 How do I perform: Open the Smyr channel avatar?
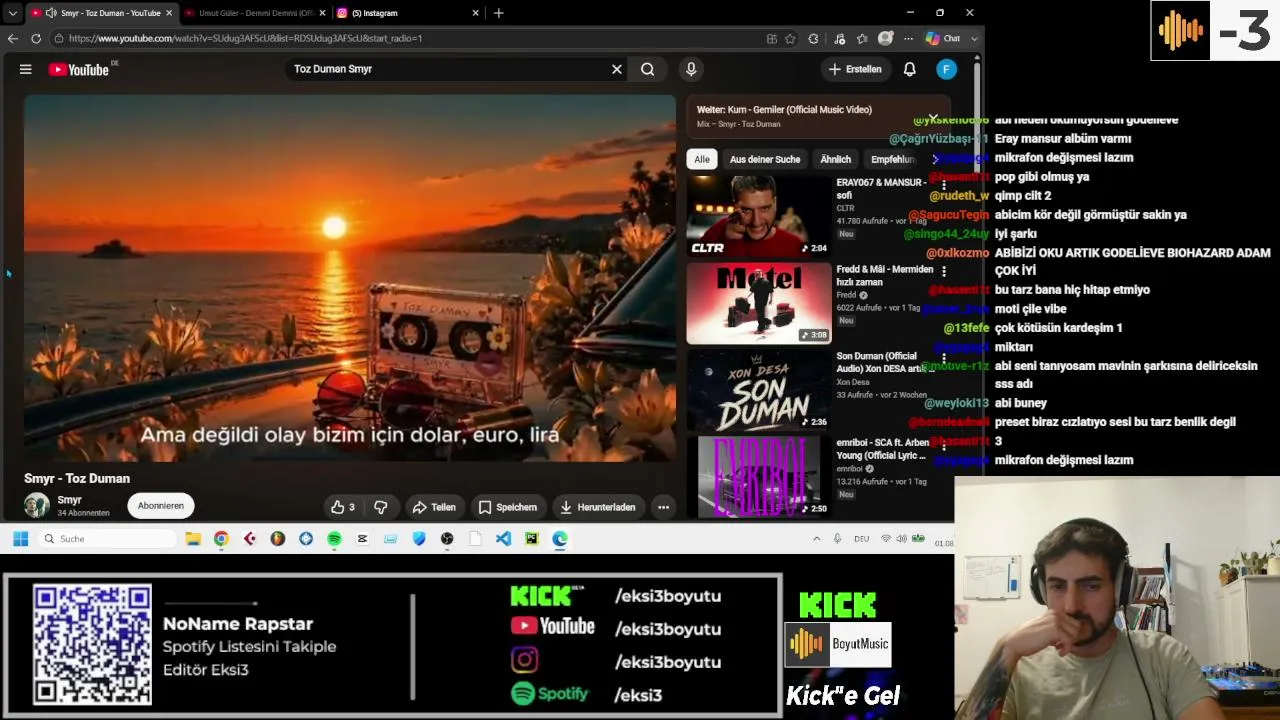point(37,505)
